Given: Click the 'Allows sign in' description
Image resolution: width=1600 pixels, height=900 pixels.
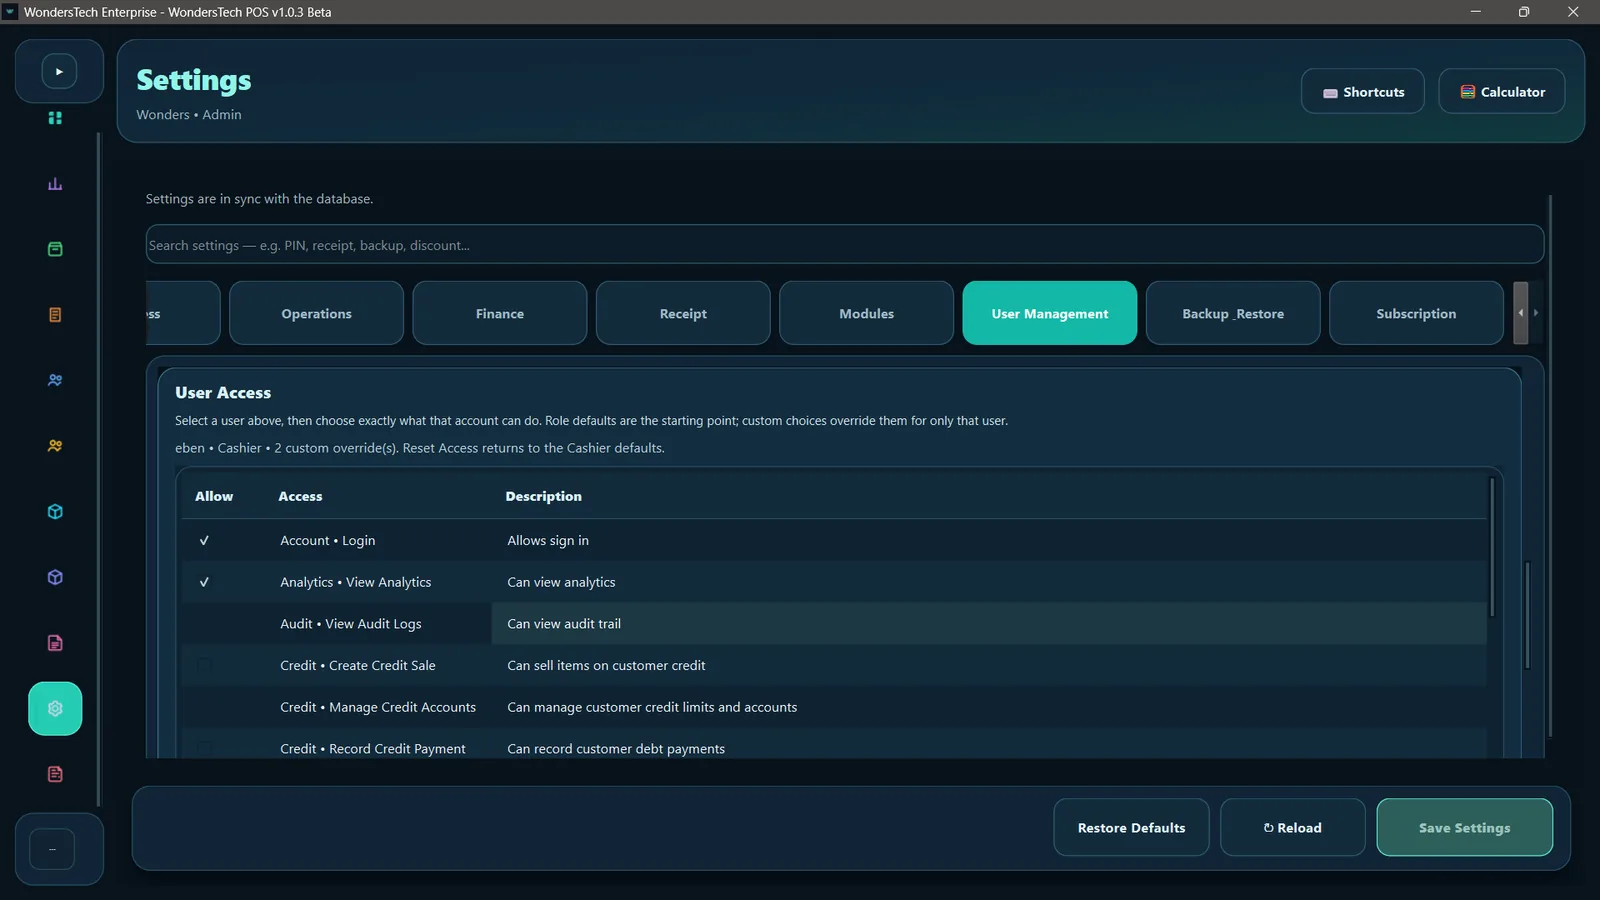Looking at the screenshot, I should tap(548, 541).
